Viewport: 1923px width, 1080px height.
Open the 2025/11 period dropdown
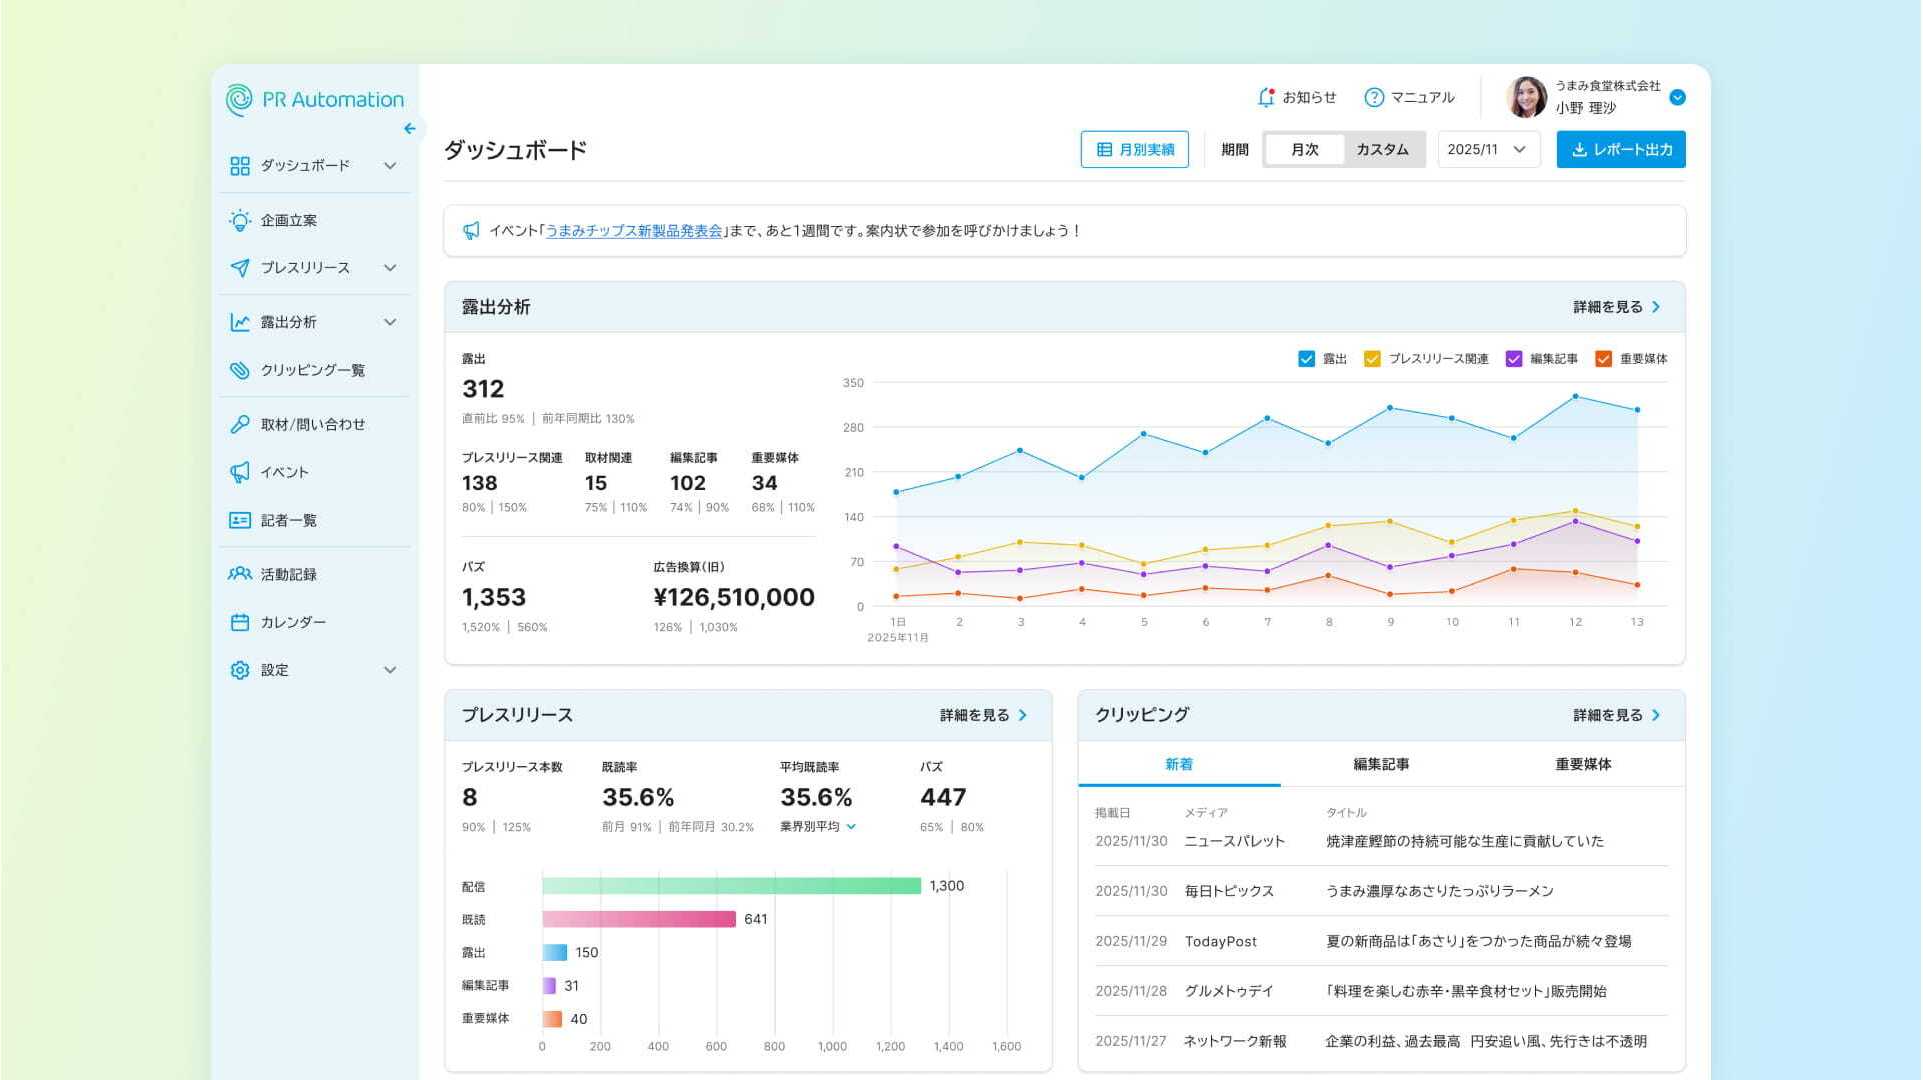tap(1487, 150)
